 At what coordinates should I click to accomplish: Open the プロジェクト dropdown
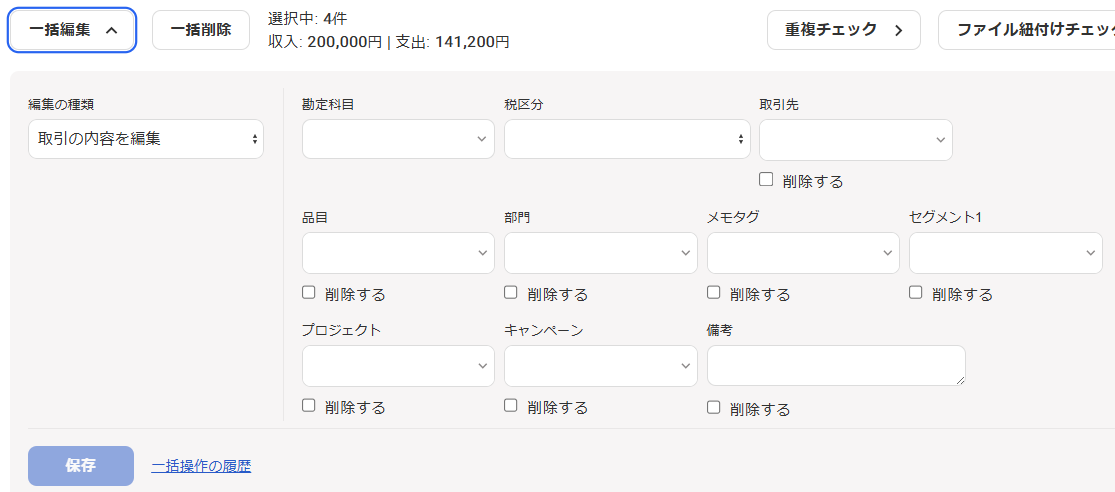[398, 366]
